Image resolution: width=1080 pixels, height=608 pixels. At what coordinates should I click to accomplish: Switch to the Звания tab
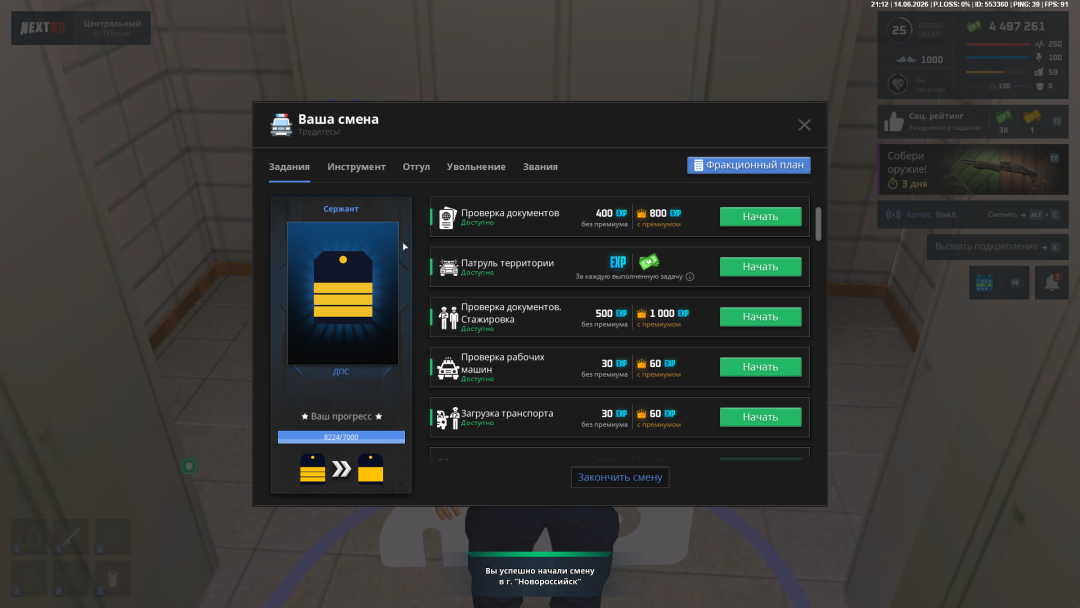point(540,167)
